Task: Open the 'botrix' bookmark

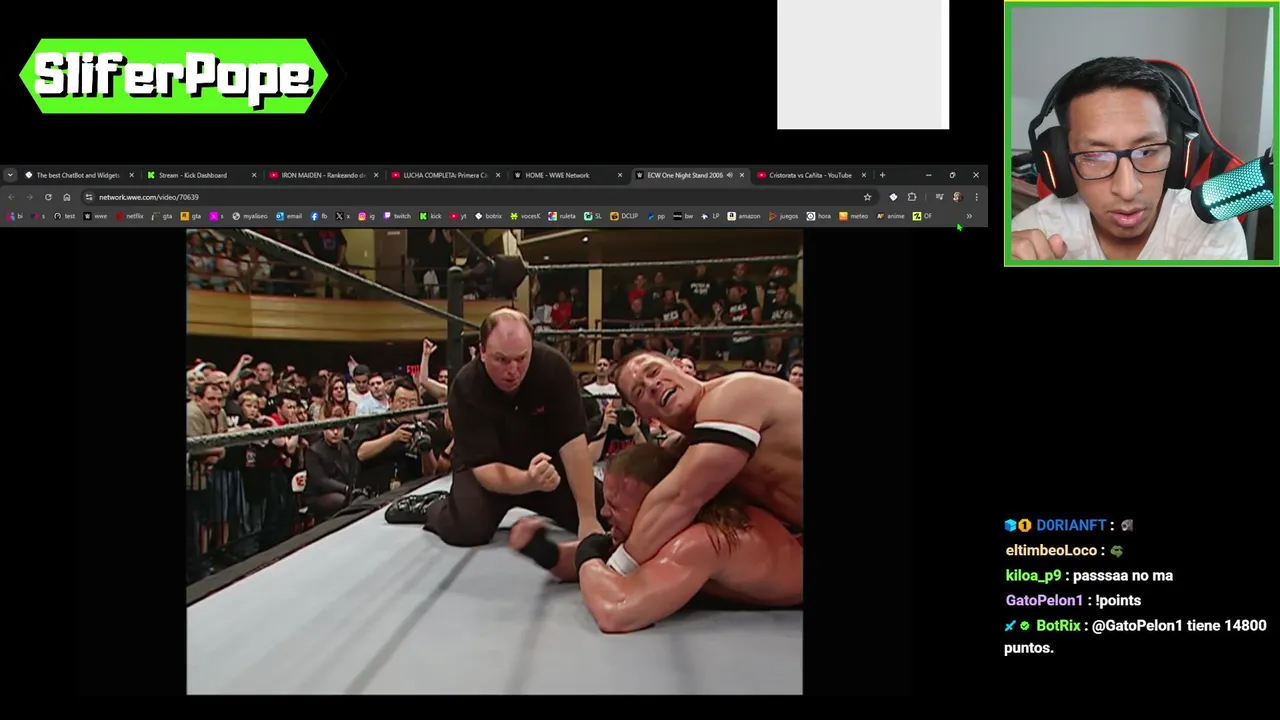Action: click(x=488, y=216)
